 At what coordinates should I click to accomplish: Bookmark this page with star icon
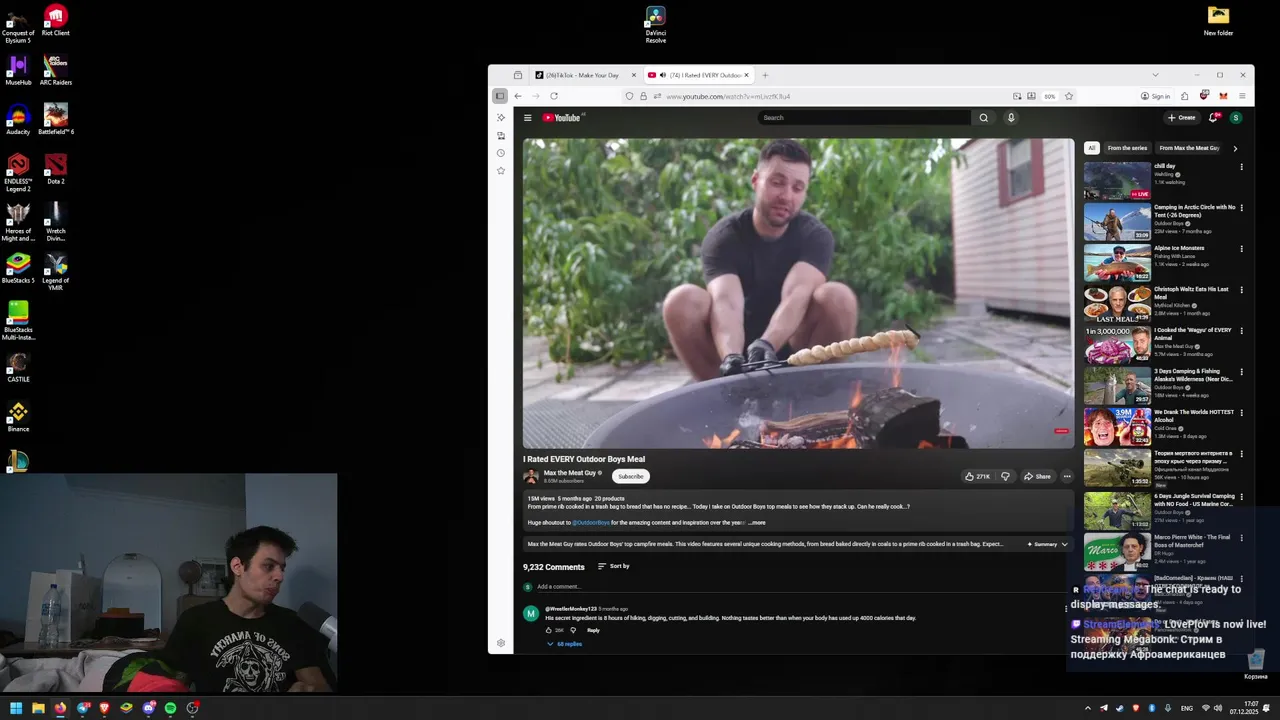[1069, 96]
